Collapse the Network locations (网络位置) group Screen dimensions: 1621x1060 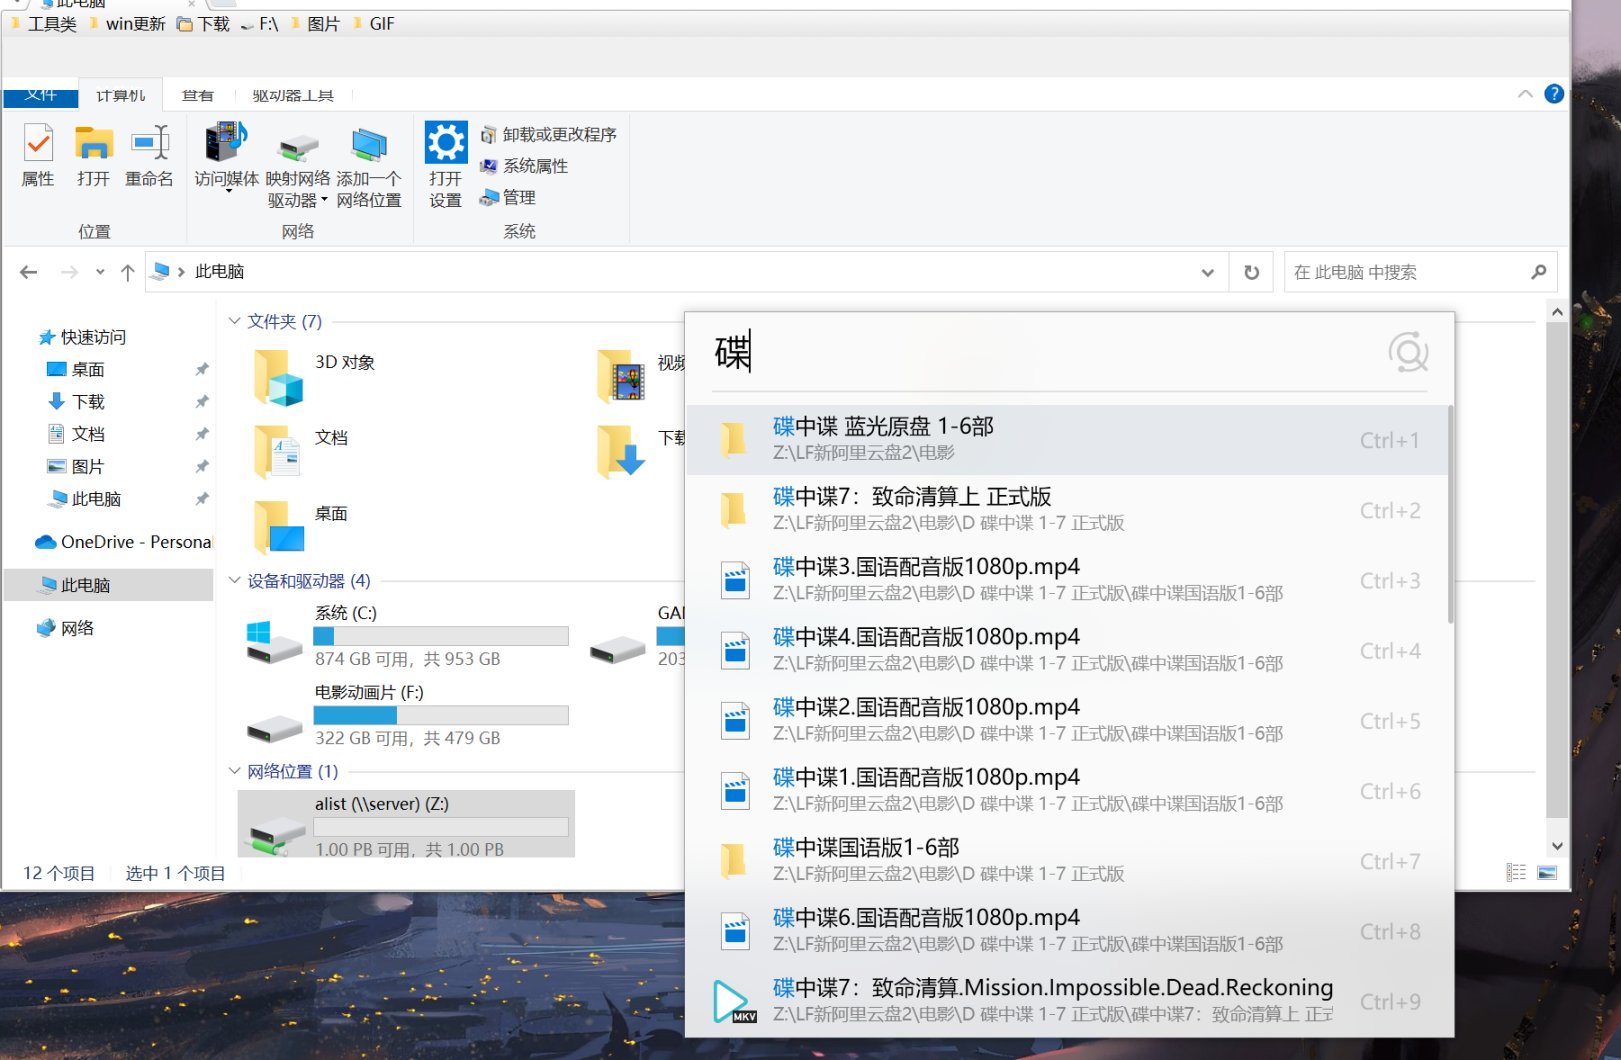click(235, 771)
